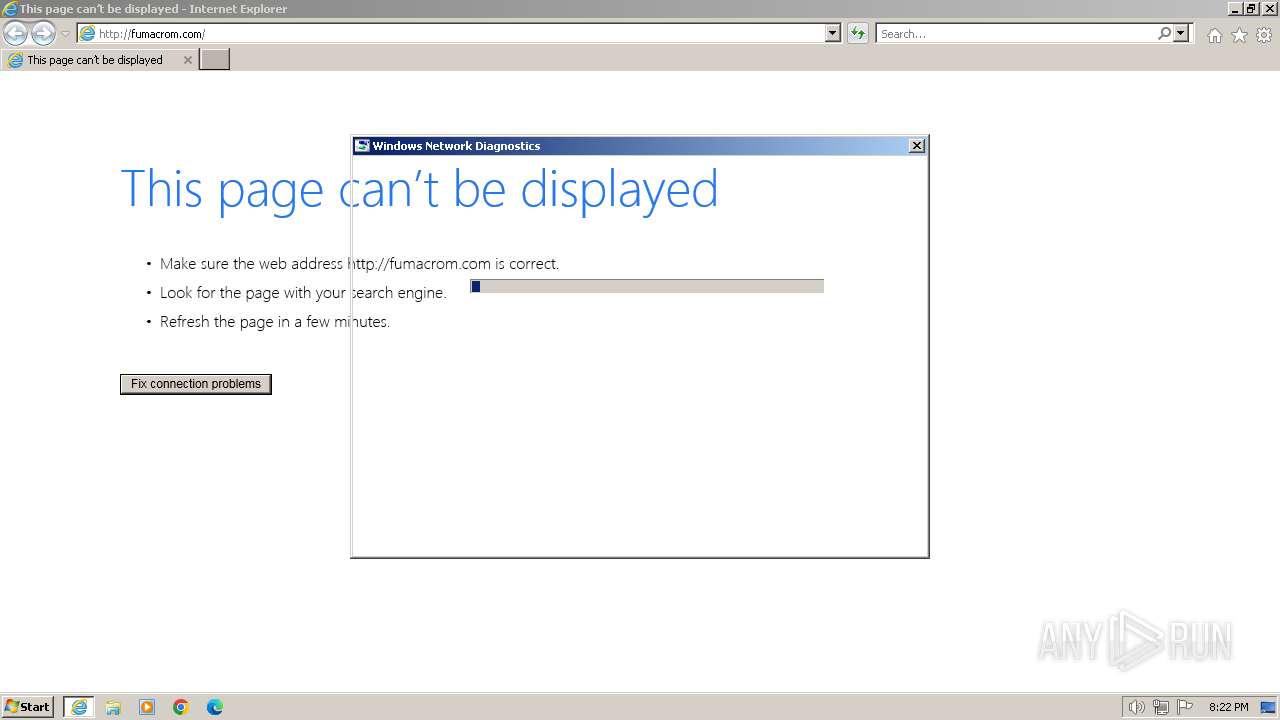Open the search provider dropdown arrow

(1181, 34)
